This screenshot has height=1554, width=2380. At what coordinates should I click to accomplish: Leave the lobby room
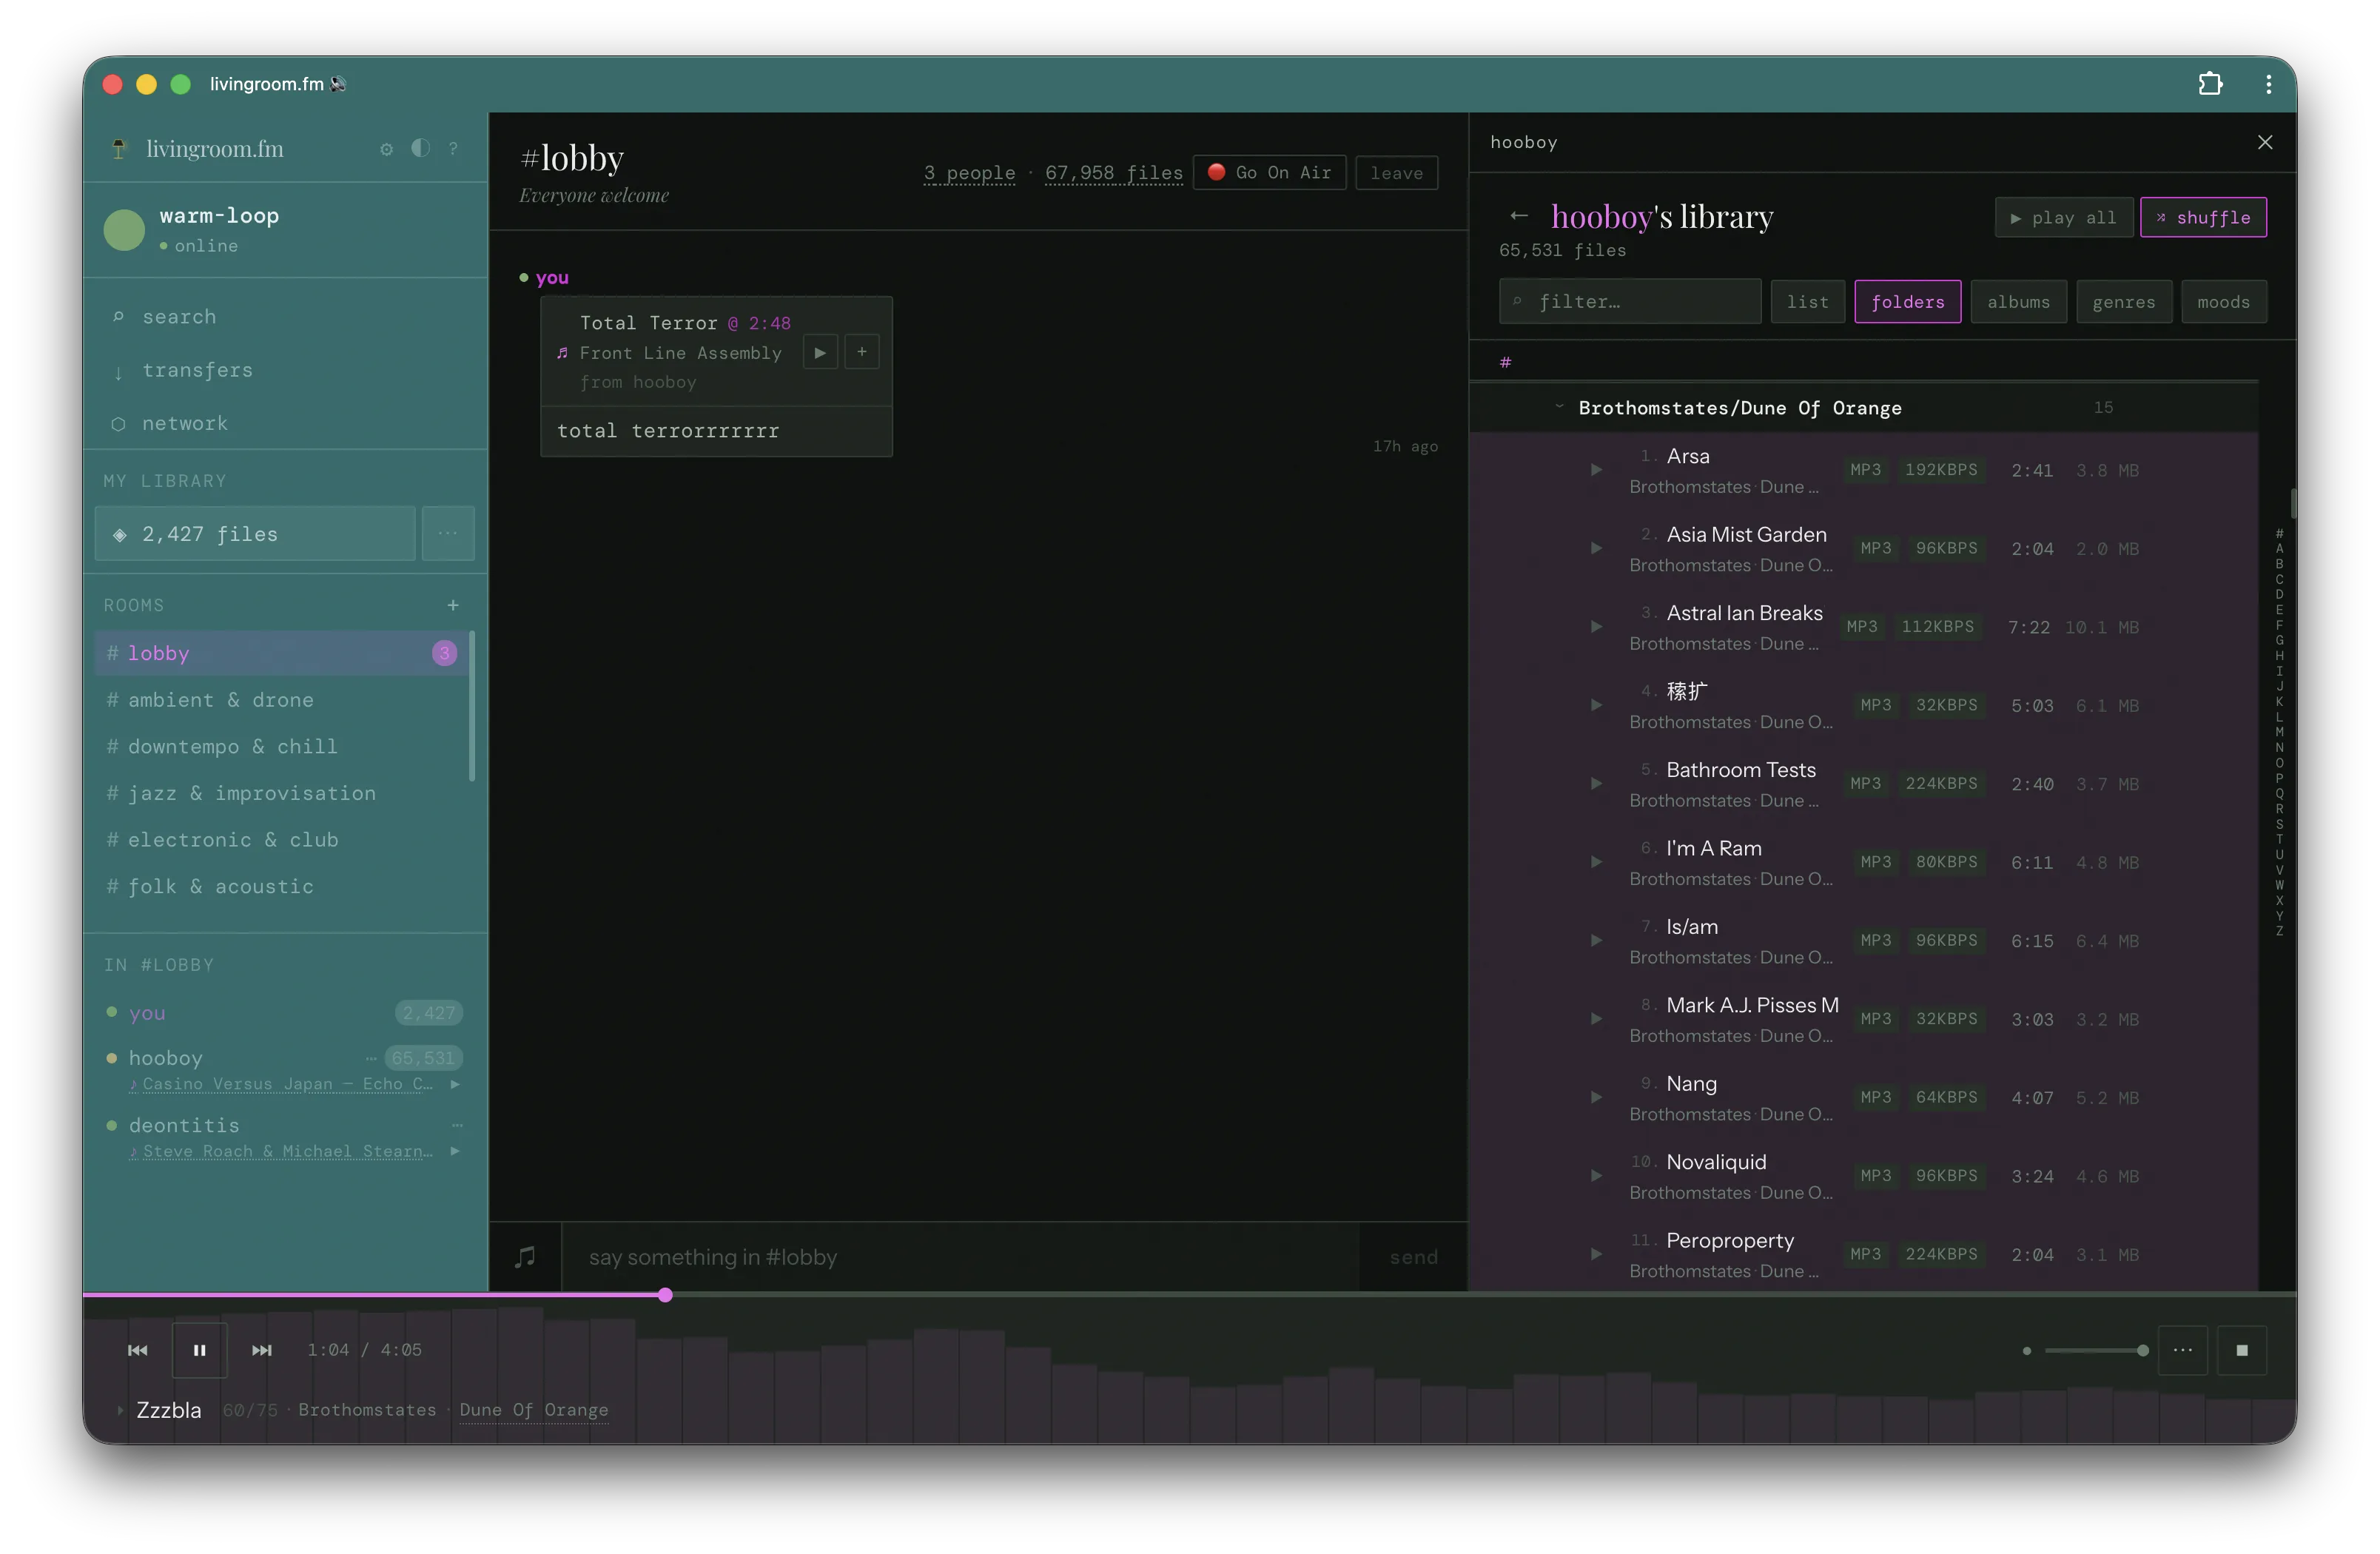(x=1396, y=173)
